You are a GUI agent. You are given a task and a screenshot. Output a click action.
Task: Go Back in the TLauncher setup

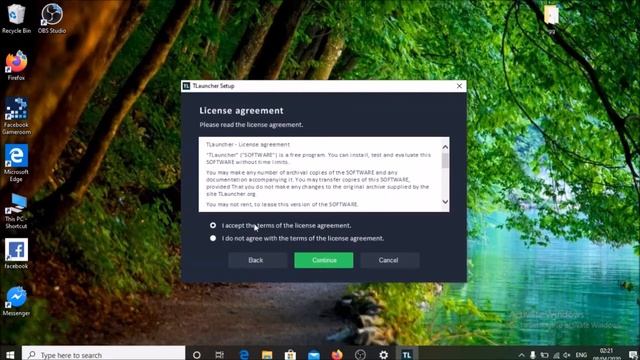[x=256, y=260]
